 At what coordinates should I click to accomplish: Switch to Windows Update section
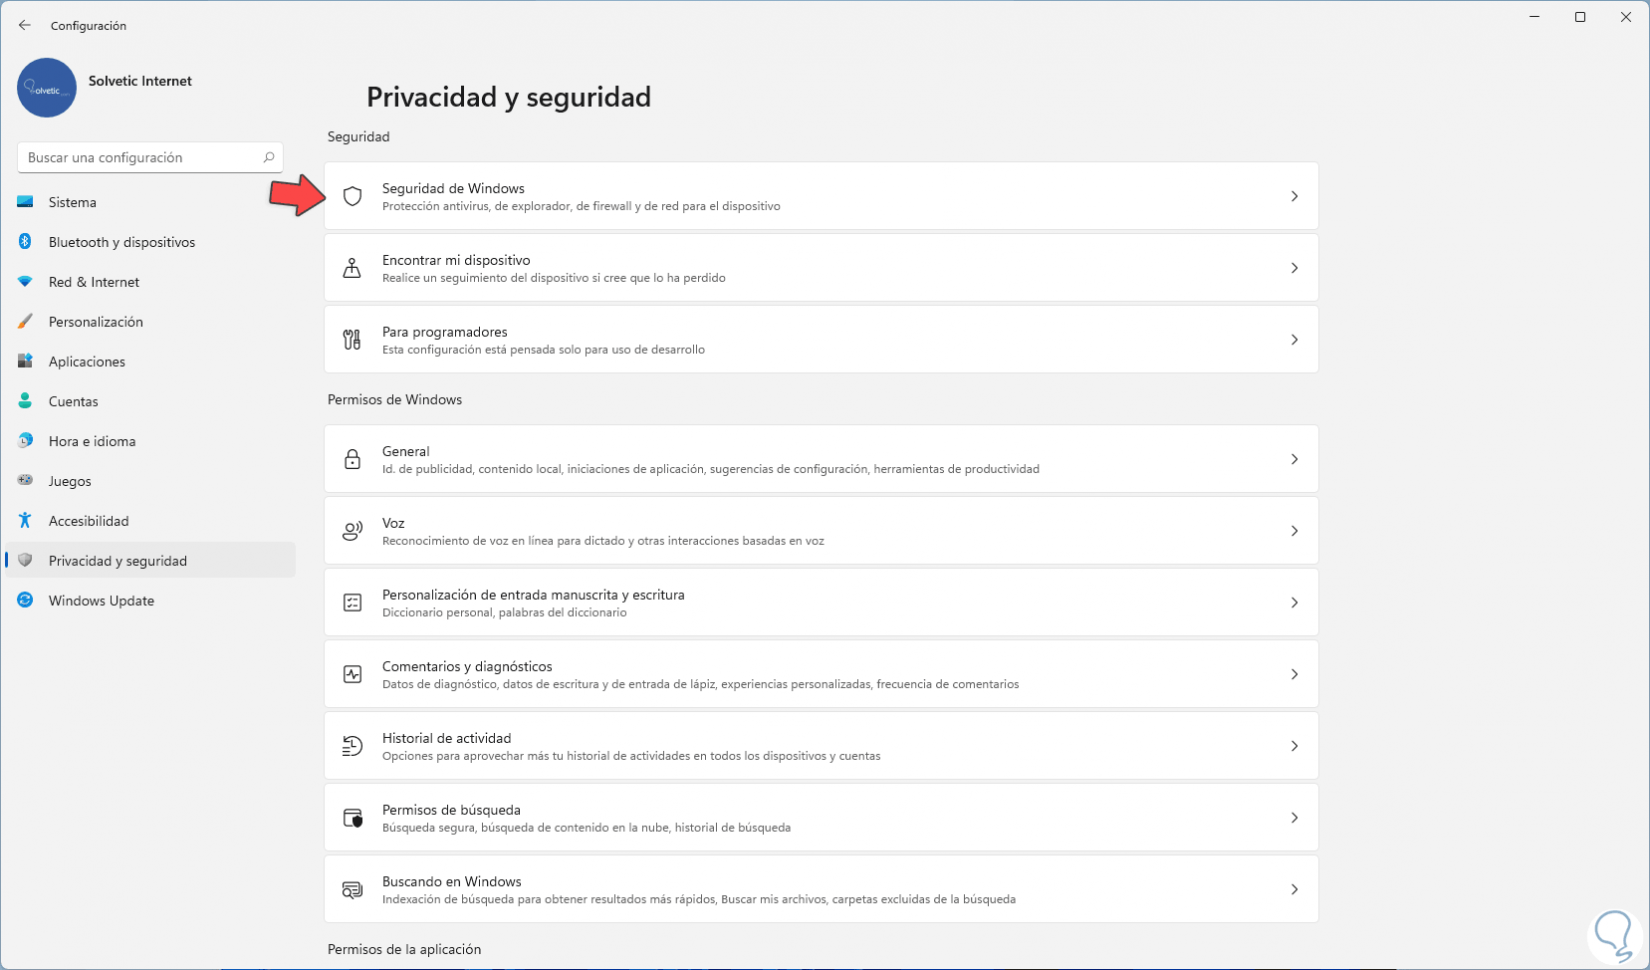(x=101, y=601)
